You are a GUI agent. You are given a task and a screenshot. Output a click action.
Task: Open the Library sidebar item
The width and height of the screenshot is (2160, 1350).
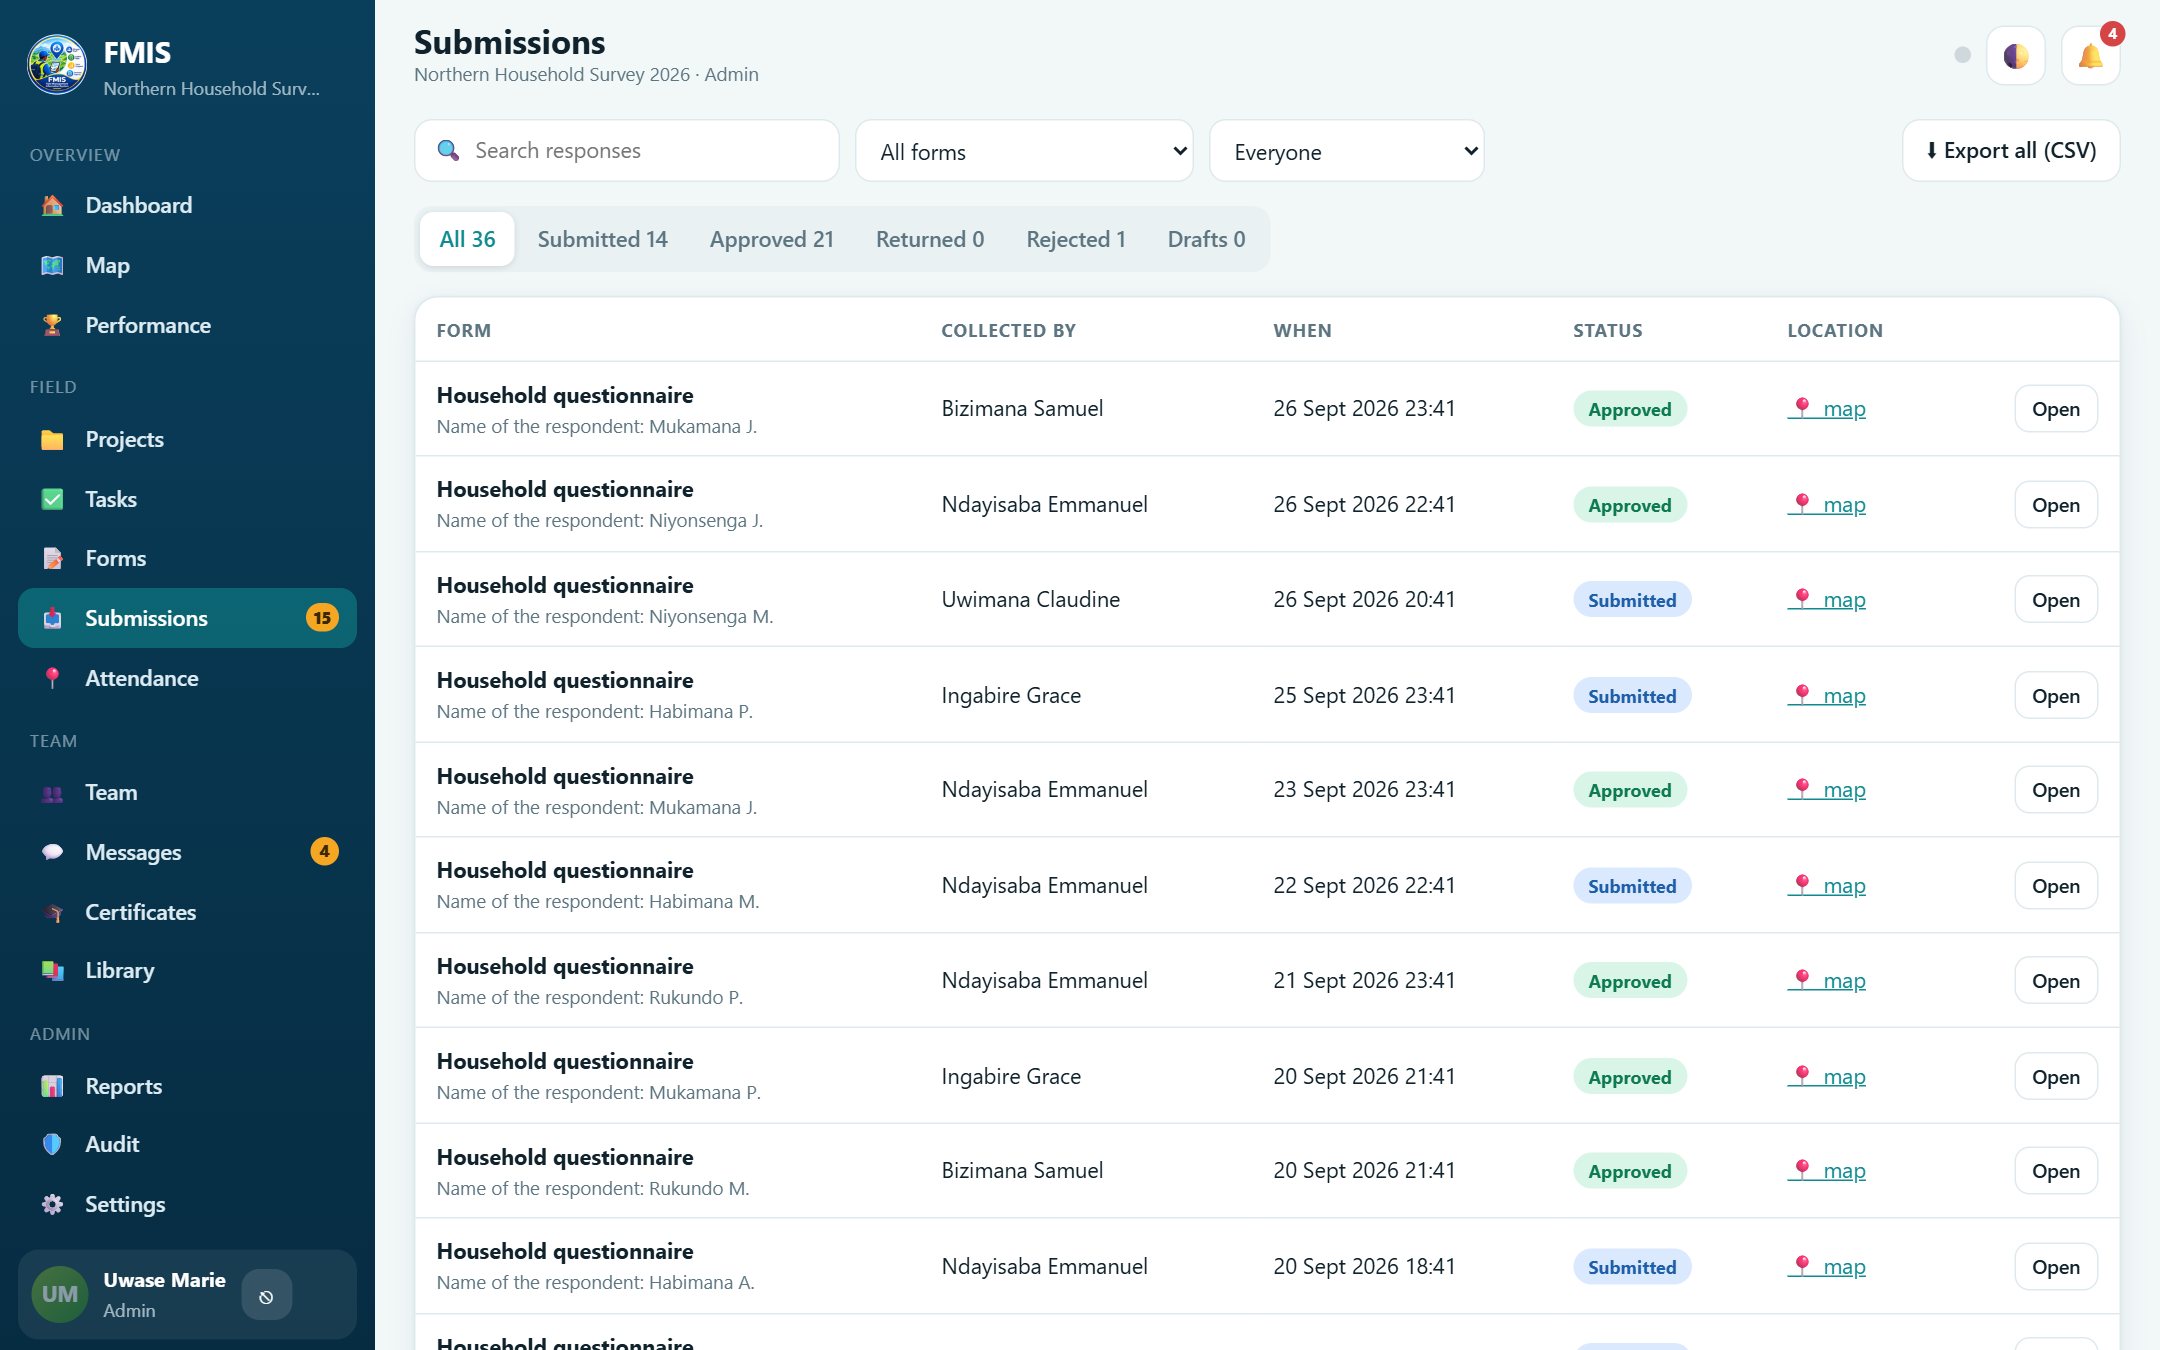(x=187, y=970)
